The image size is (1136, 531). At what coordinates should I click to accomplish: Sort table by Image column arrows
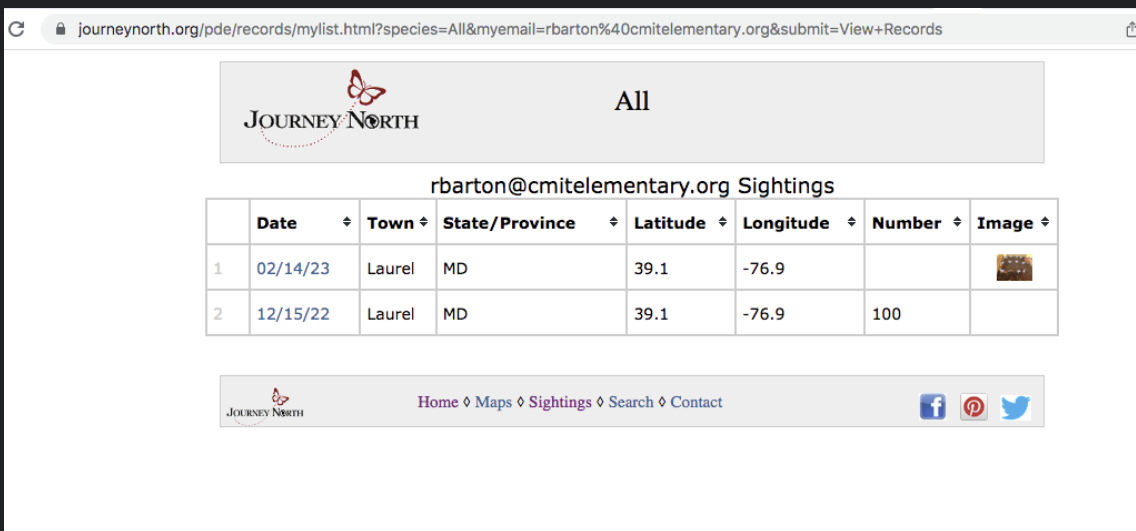pos(1045,222)
